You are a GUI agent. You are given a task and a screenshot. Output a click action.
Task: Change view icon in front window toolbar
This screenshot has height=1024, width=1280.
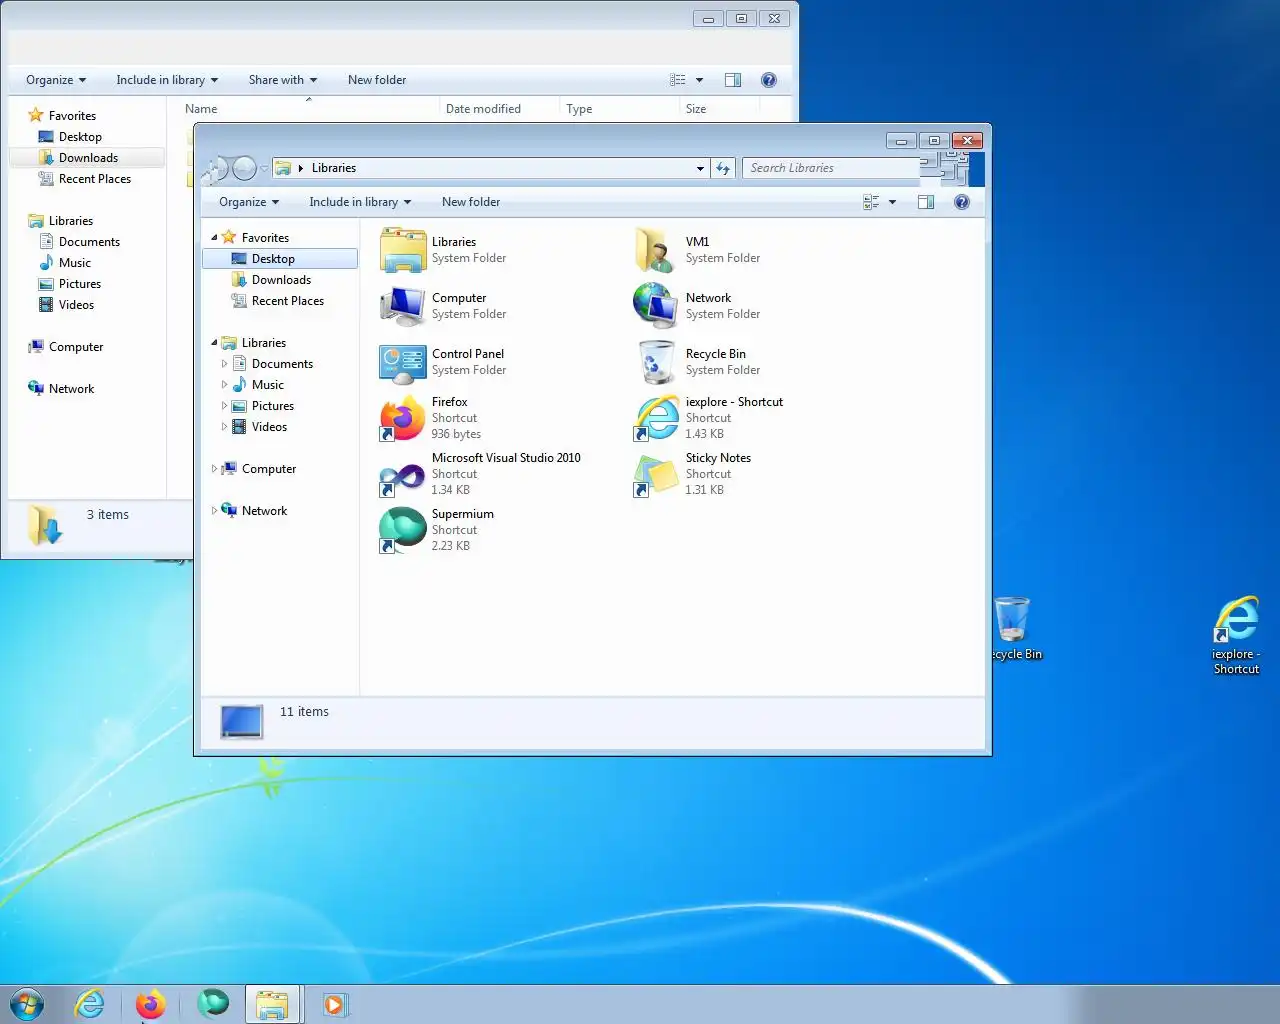coord(871,202)
